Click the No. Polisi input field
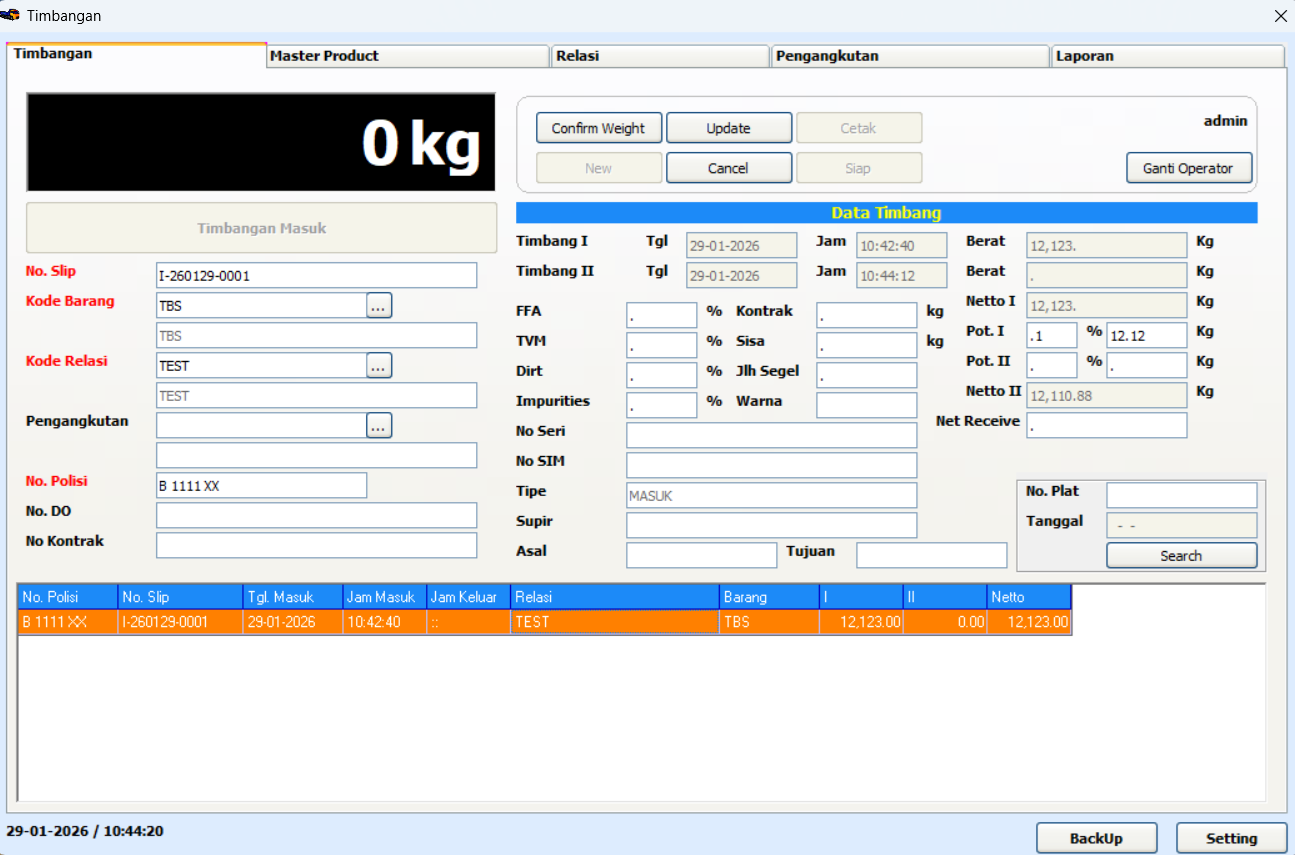Image resolution: width=1295 pixels, height=855 pixels. click(261, 486)
